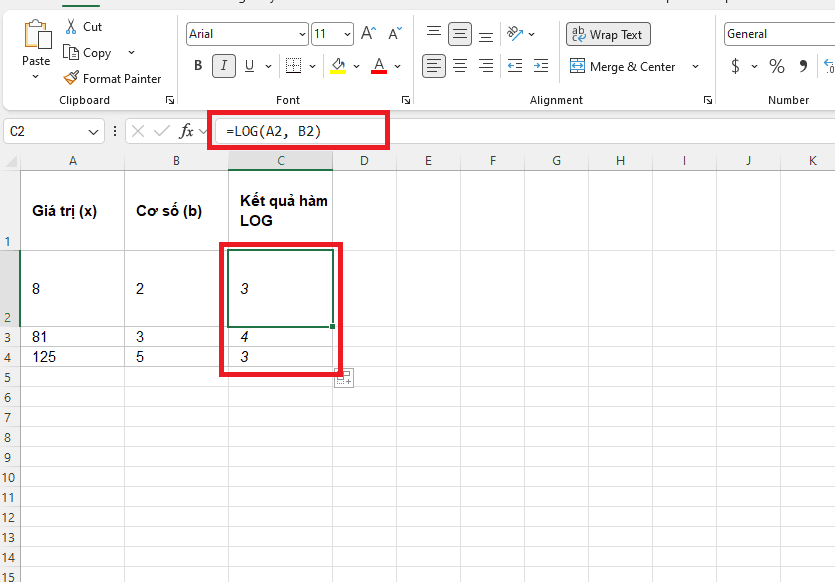Select cell A4 containing 125
Viewport: 835px width, 582px height.
click(x=72, y=357)
